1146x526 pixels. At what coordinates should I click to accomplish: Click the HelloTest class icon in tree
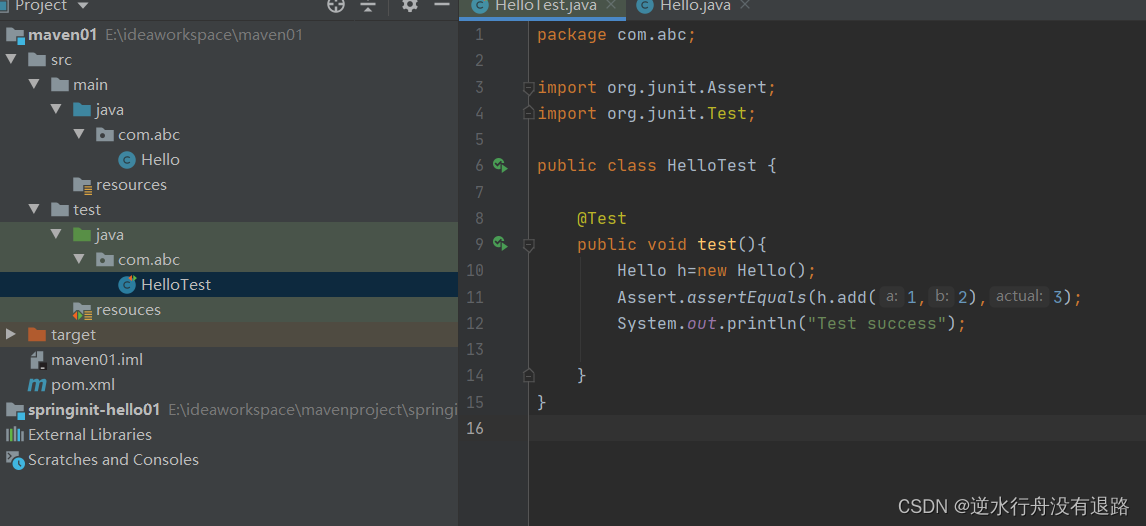(127, 284)
